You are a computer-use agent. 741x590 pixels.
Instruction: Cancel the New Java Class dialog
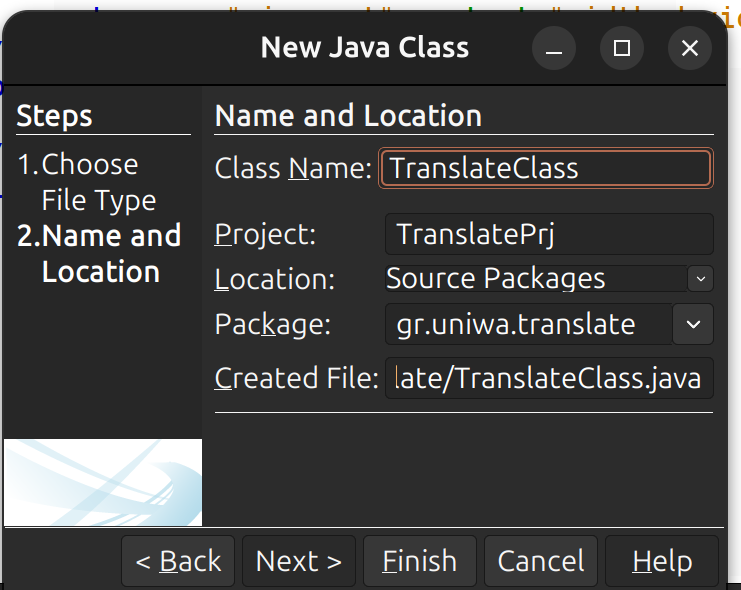coord(541,561)
